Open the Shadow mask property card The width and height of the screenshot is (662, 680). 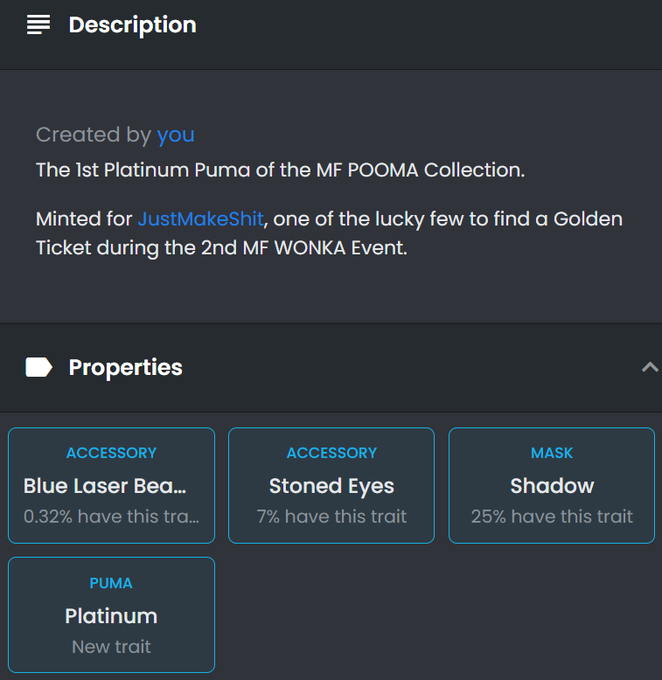(x=551, y=485)
